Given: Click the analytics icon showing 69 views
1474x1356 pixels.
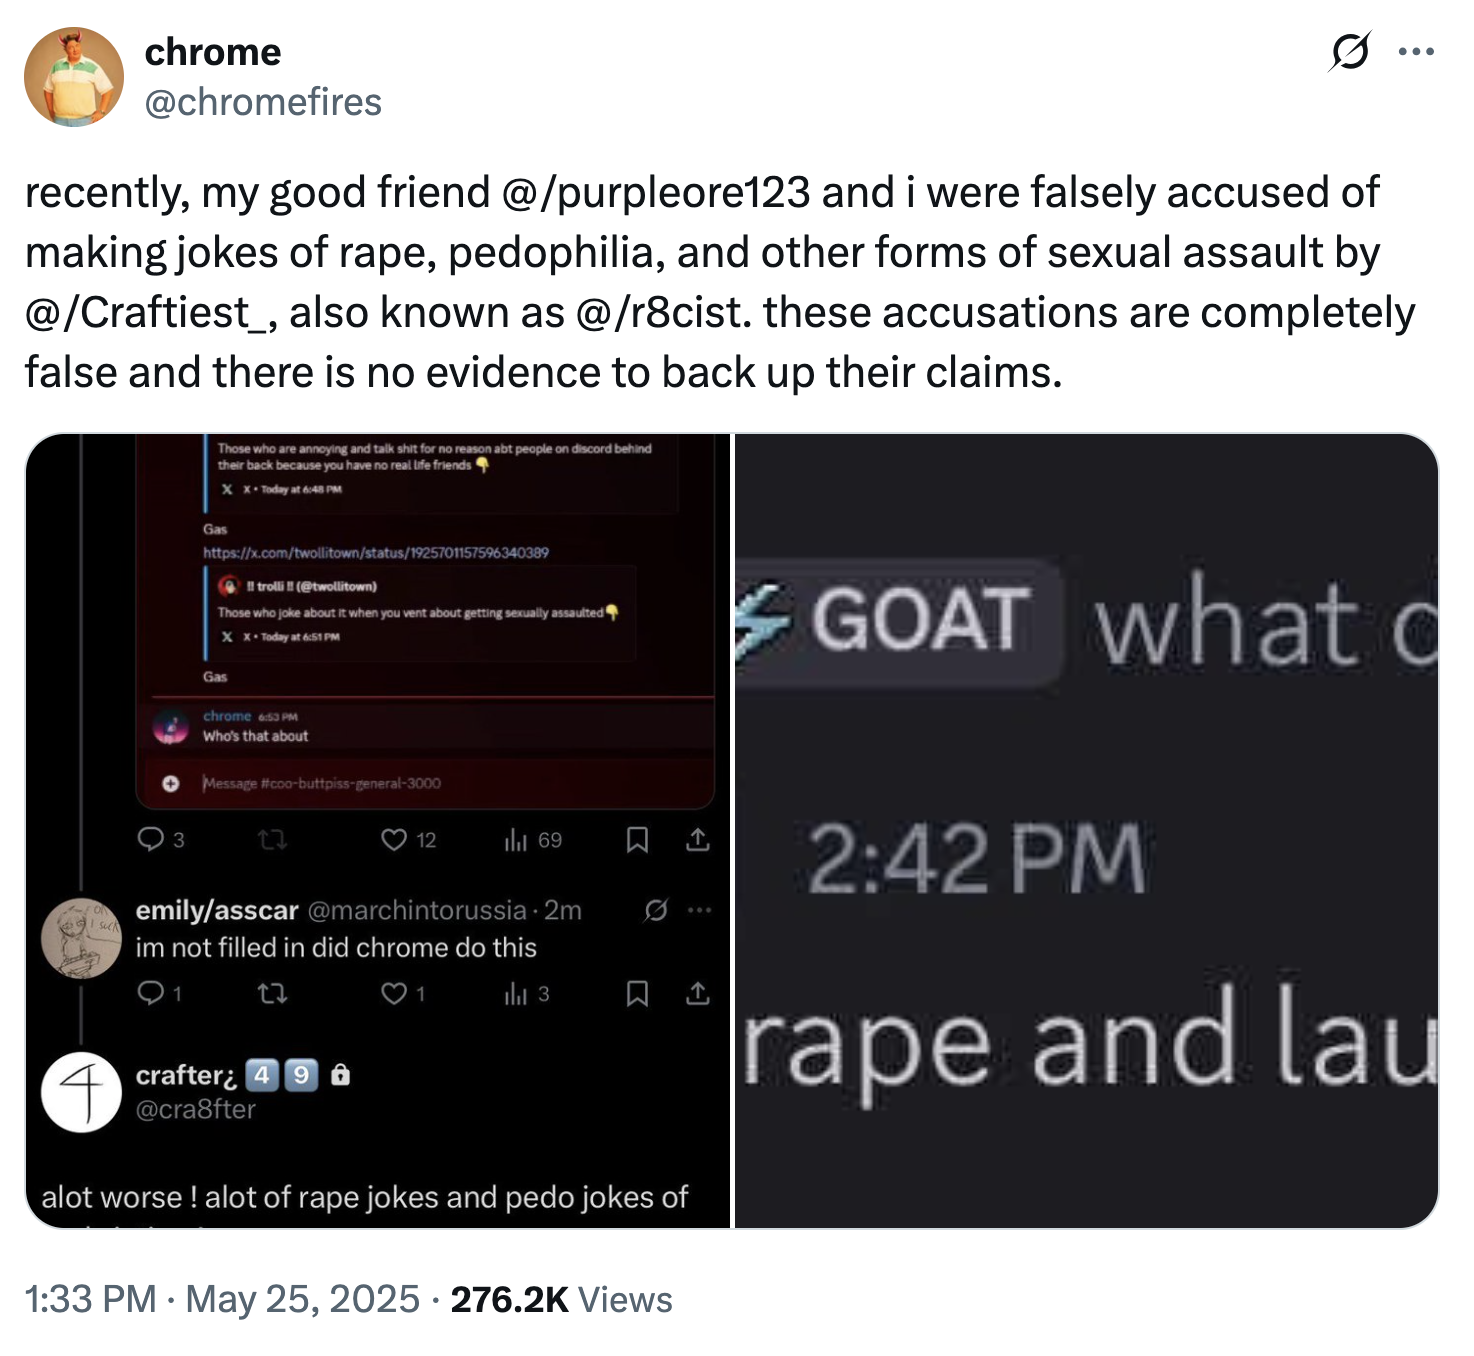Looking at the screenshot, I should pos(516,839).
